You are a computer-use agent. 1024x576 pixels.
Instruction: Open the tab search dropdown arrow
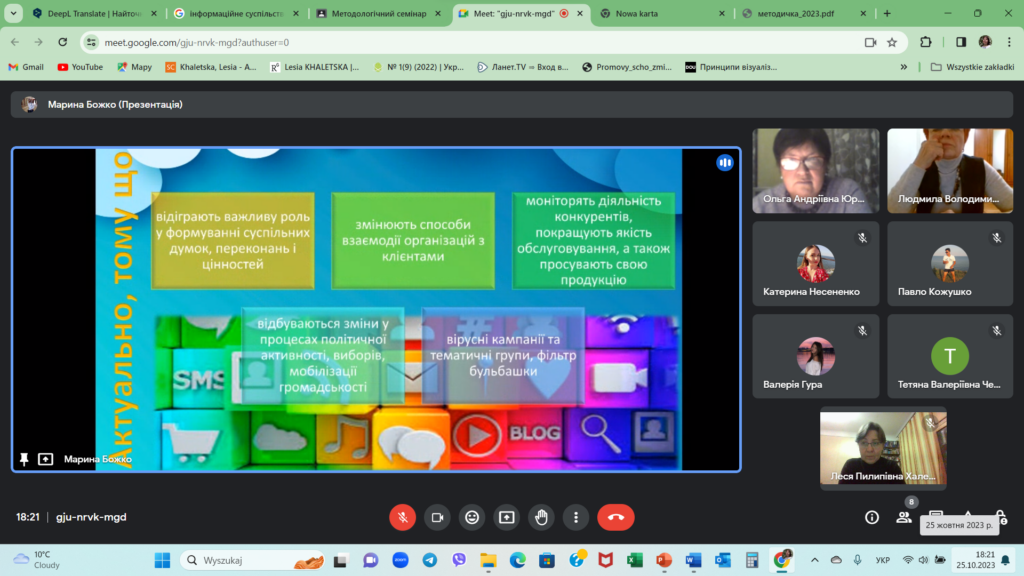[x=13, y=14]
